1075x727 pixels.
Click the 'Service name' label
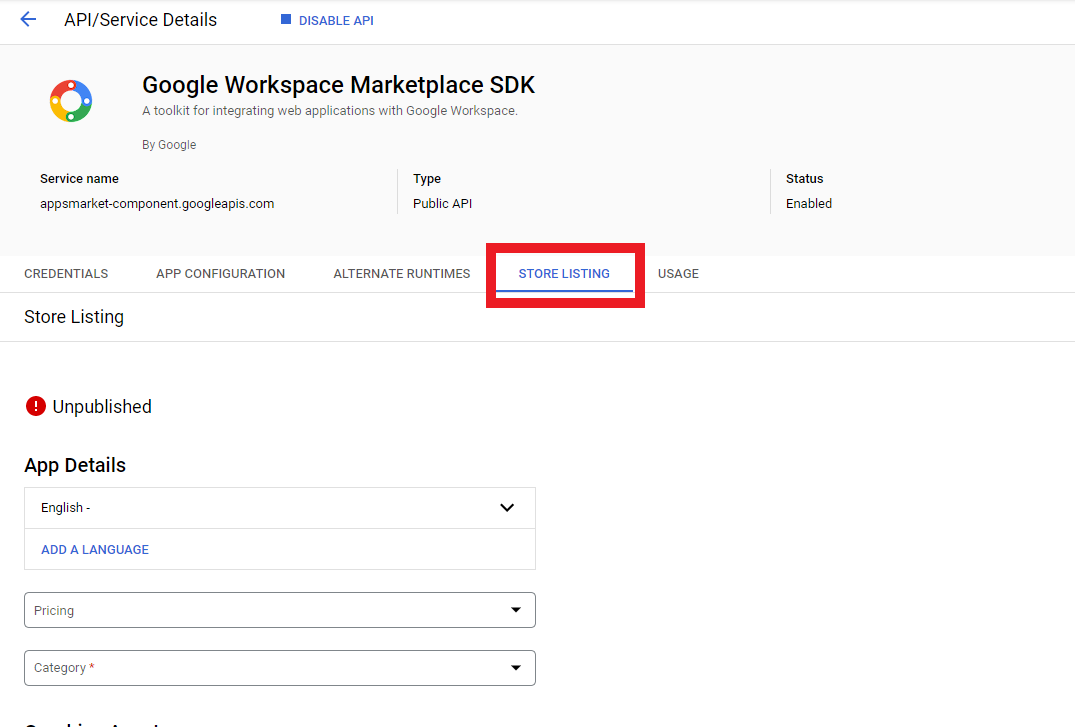tap(79, 178)
